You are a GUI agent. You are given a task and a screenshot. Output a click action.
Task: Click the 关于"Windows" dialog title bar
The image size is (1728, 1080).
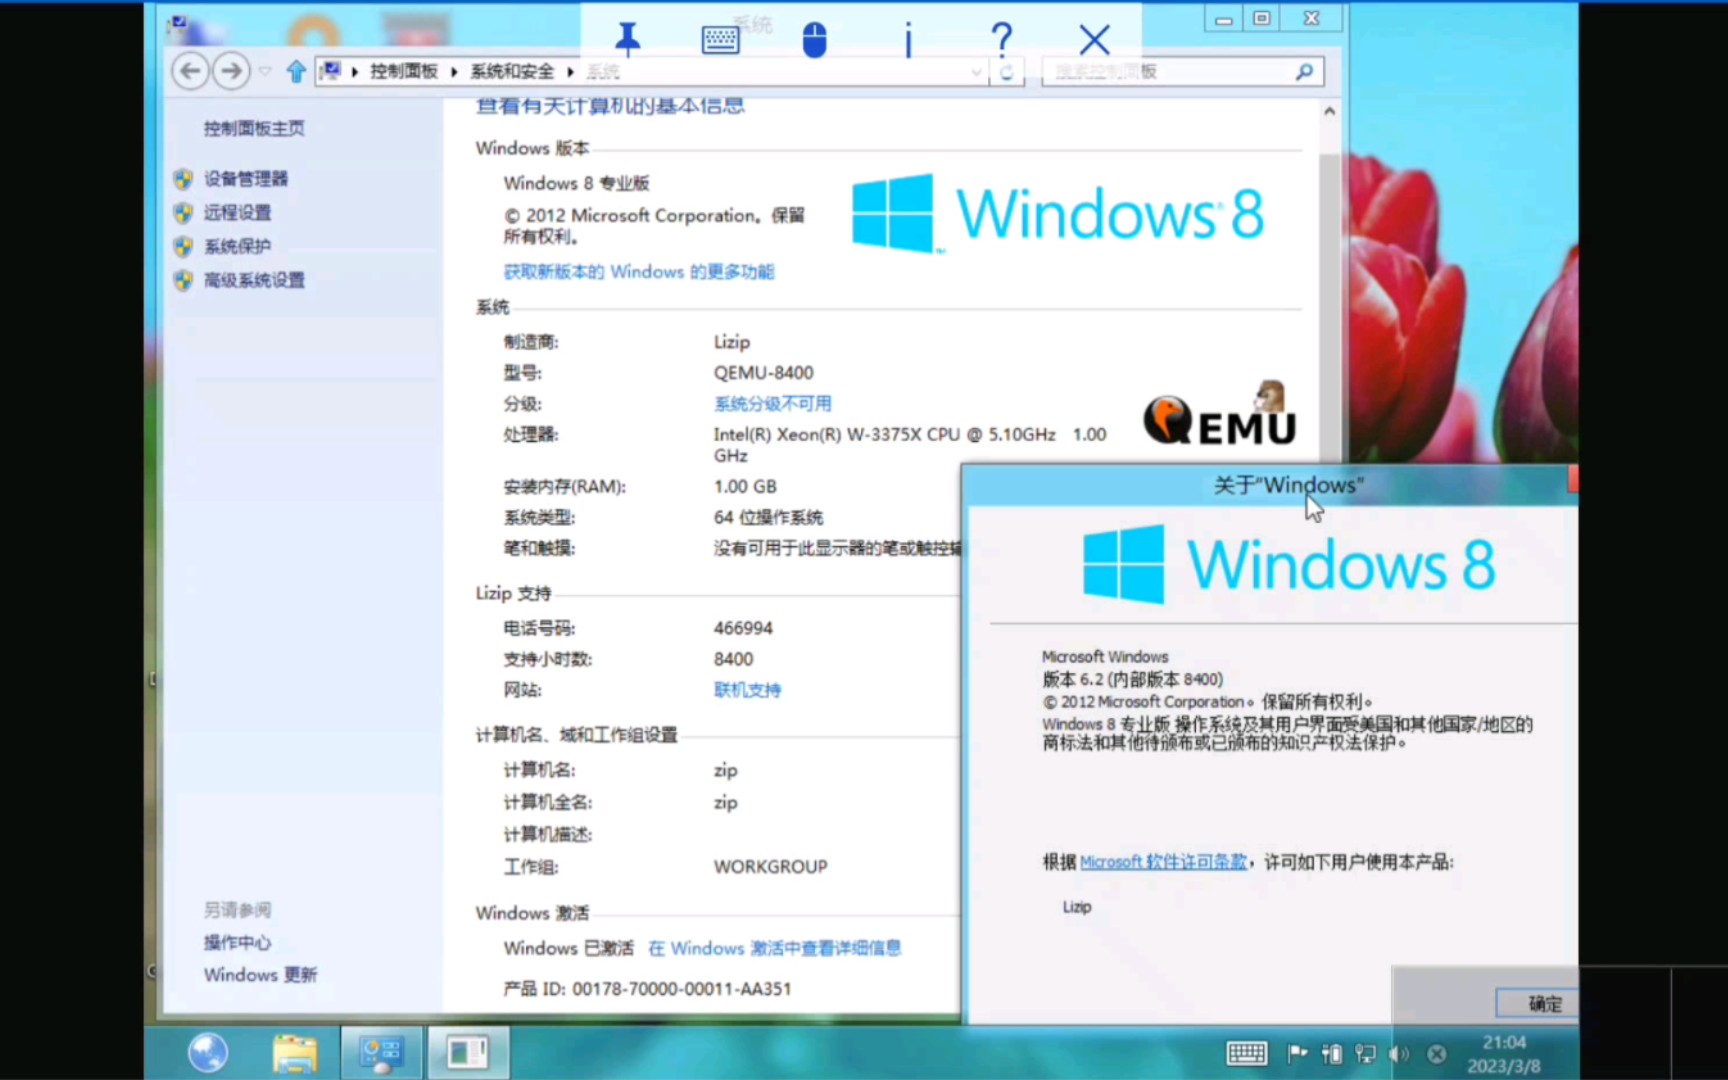(1270, 485)
